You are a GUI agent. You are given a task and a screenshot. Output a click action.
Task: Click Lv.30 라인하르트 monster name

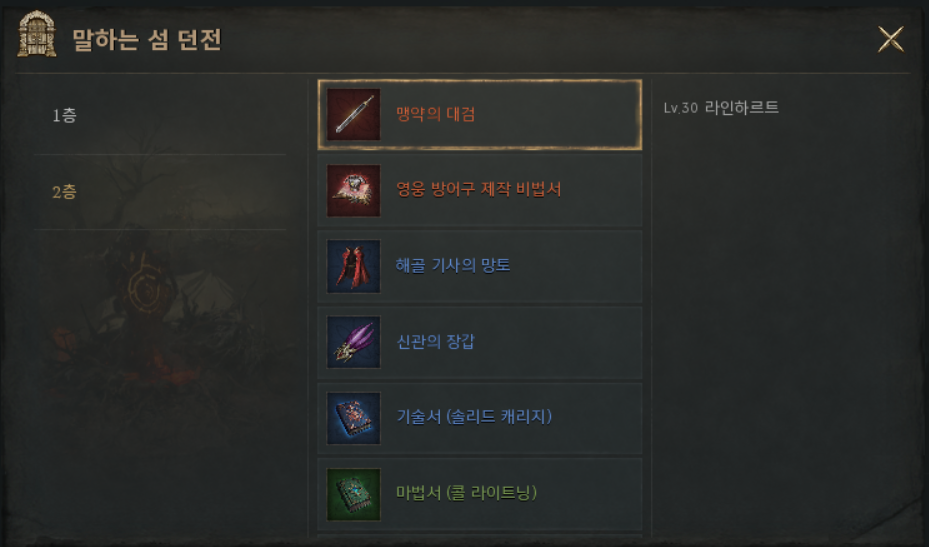(720, 108)
